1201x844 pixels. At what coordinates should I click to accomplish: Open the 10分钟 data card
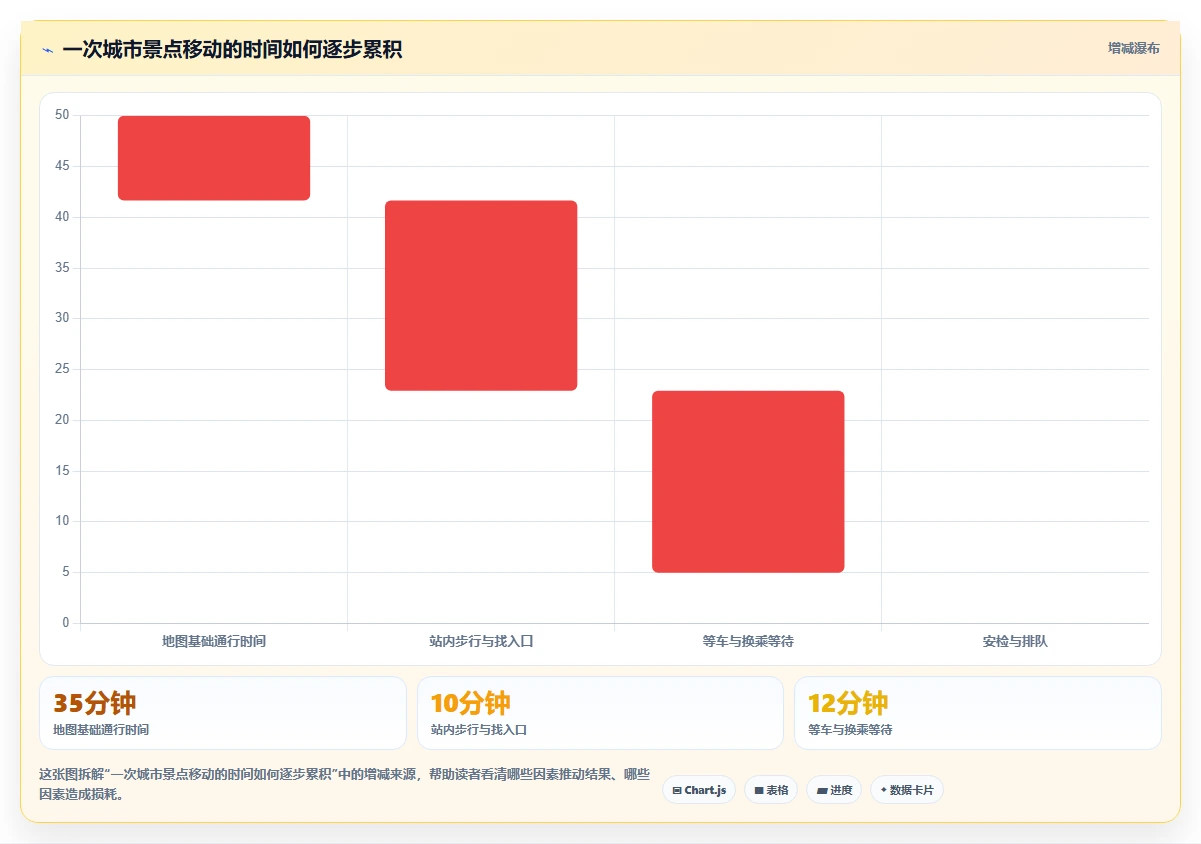[600, 713]
